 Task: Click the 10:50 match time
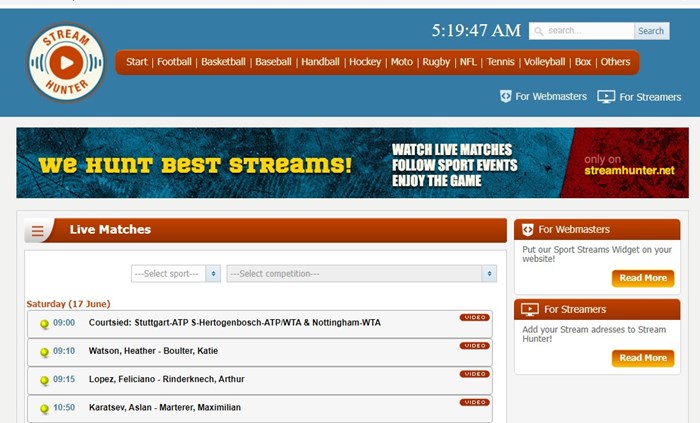pos(64,407)
